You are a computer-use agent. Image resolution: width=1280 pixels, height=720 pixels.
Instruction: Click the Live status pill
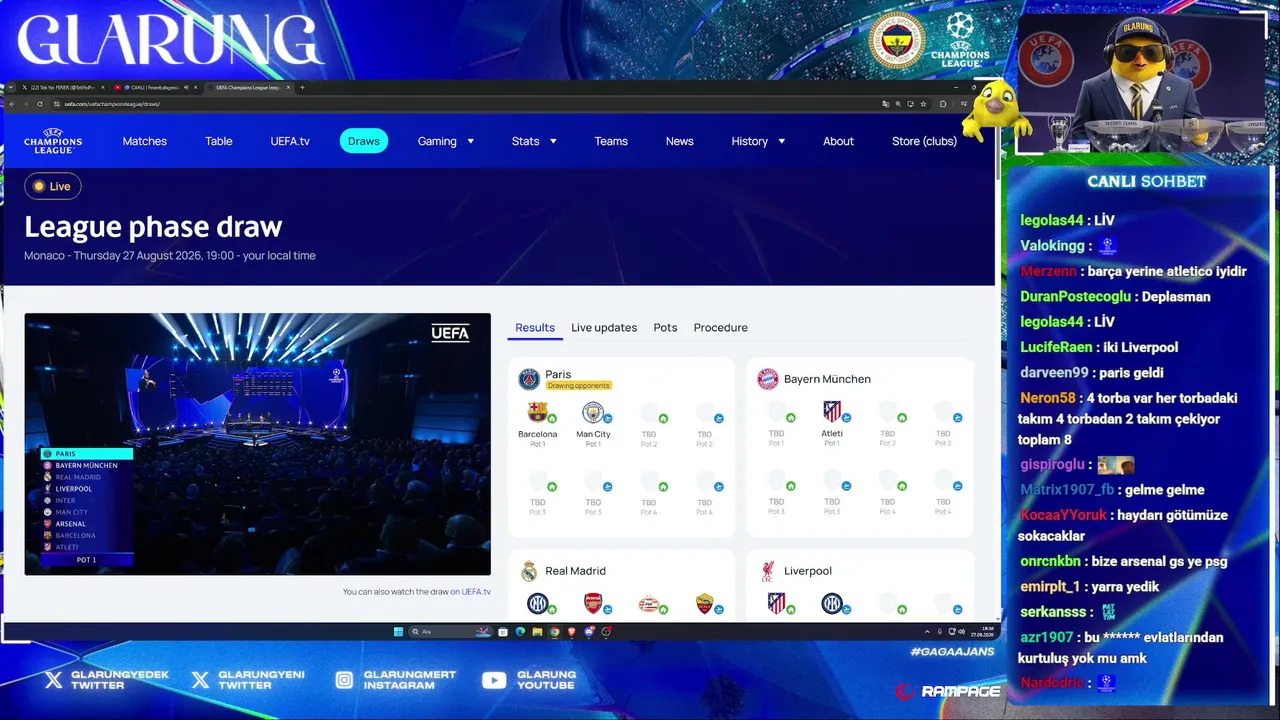[x=53, y=186]
